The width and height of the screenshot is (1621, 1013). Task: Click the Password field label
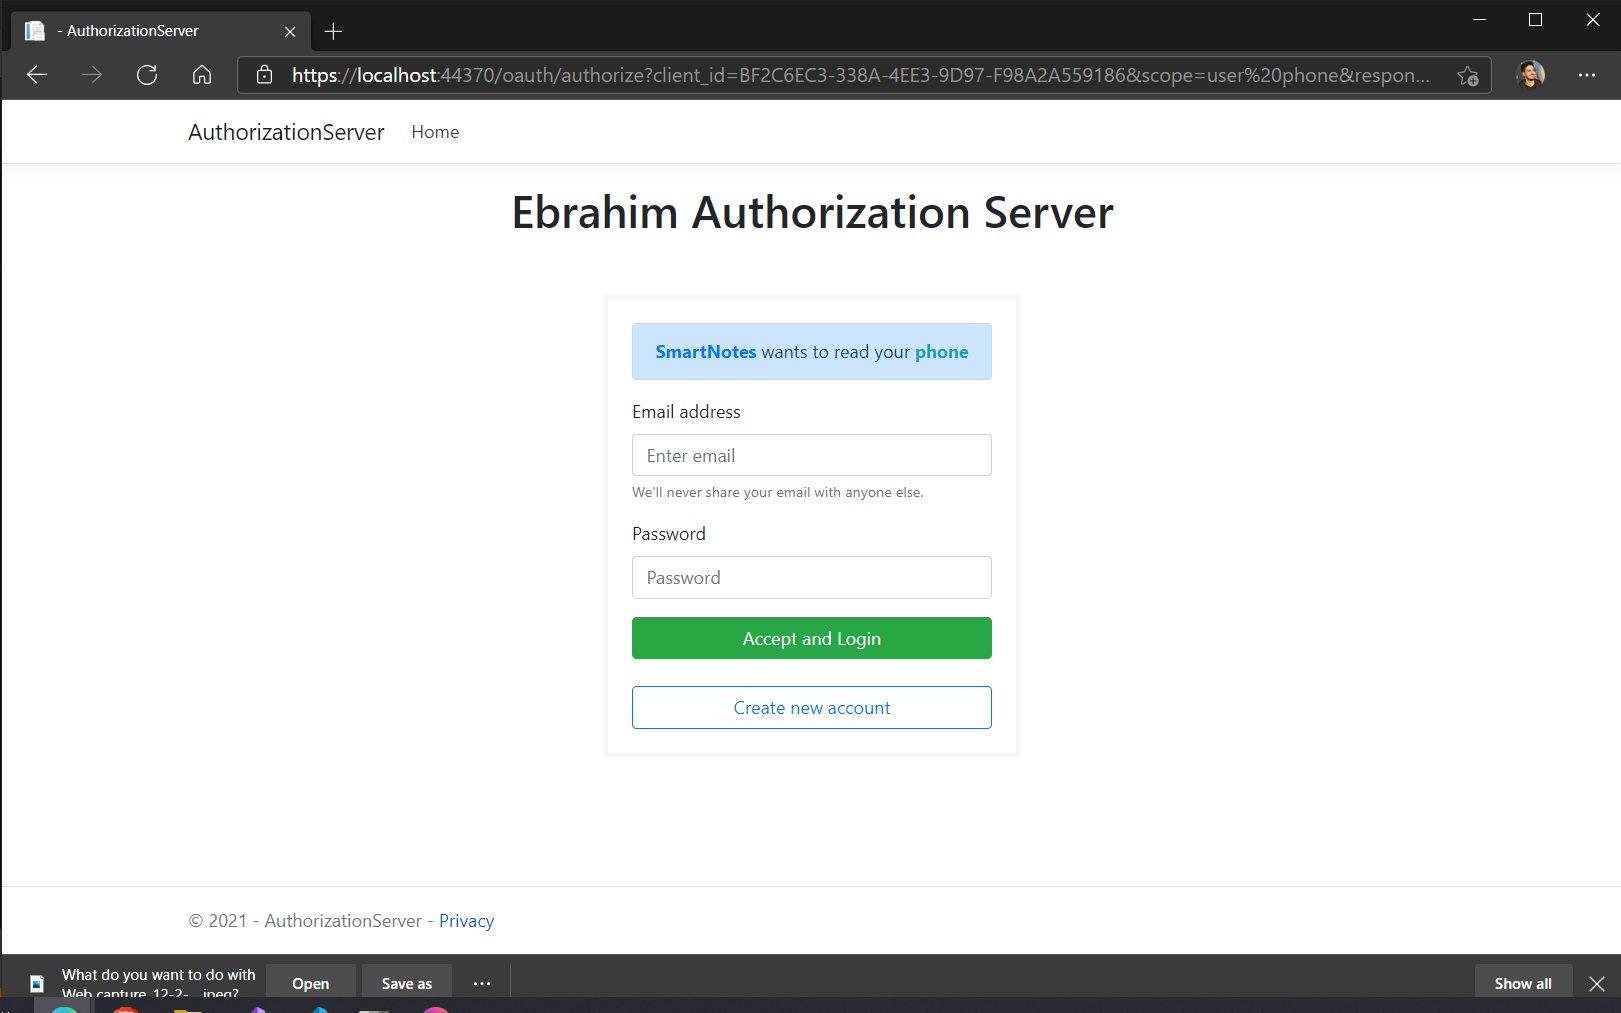click(669, 534)
